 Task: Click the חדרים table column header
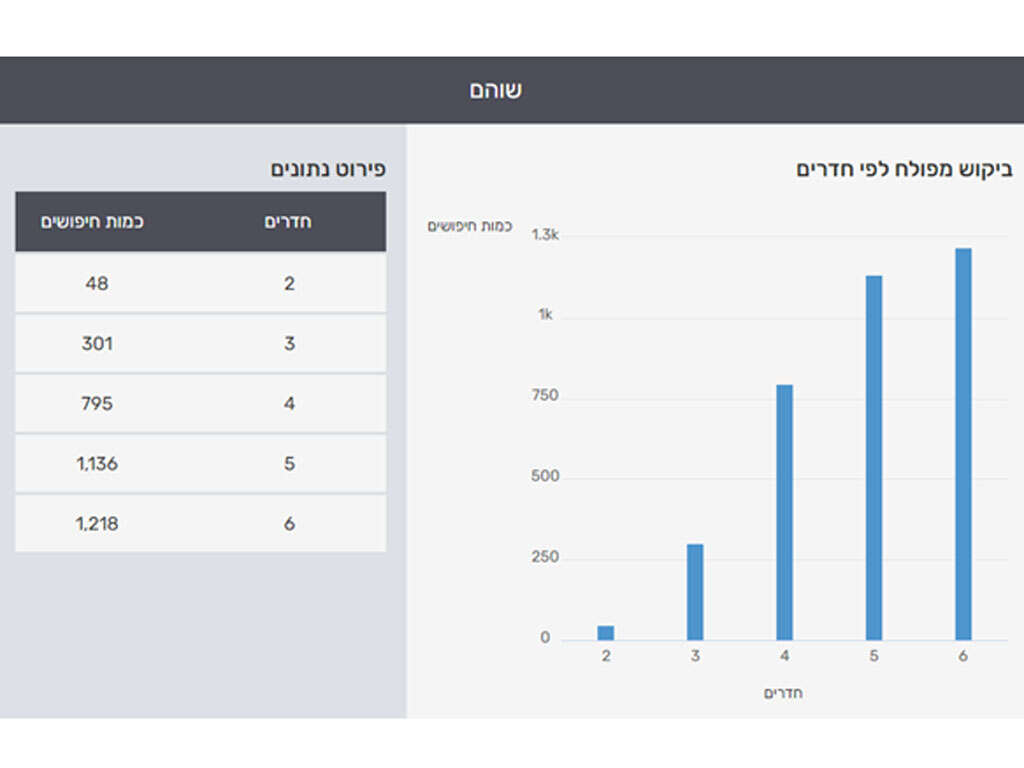[288, 222]
